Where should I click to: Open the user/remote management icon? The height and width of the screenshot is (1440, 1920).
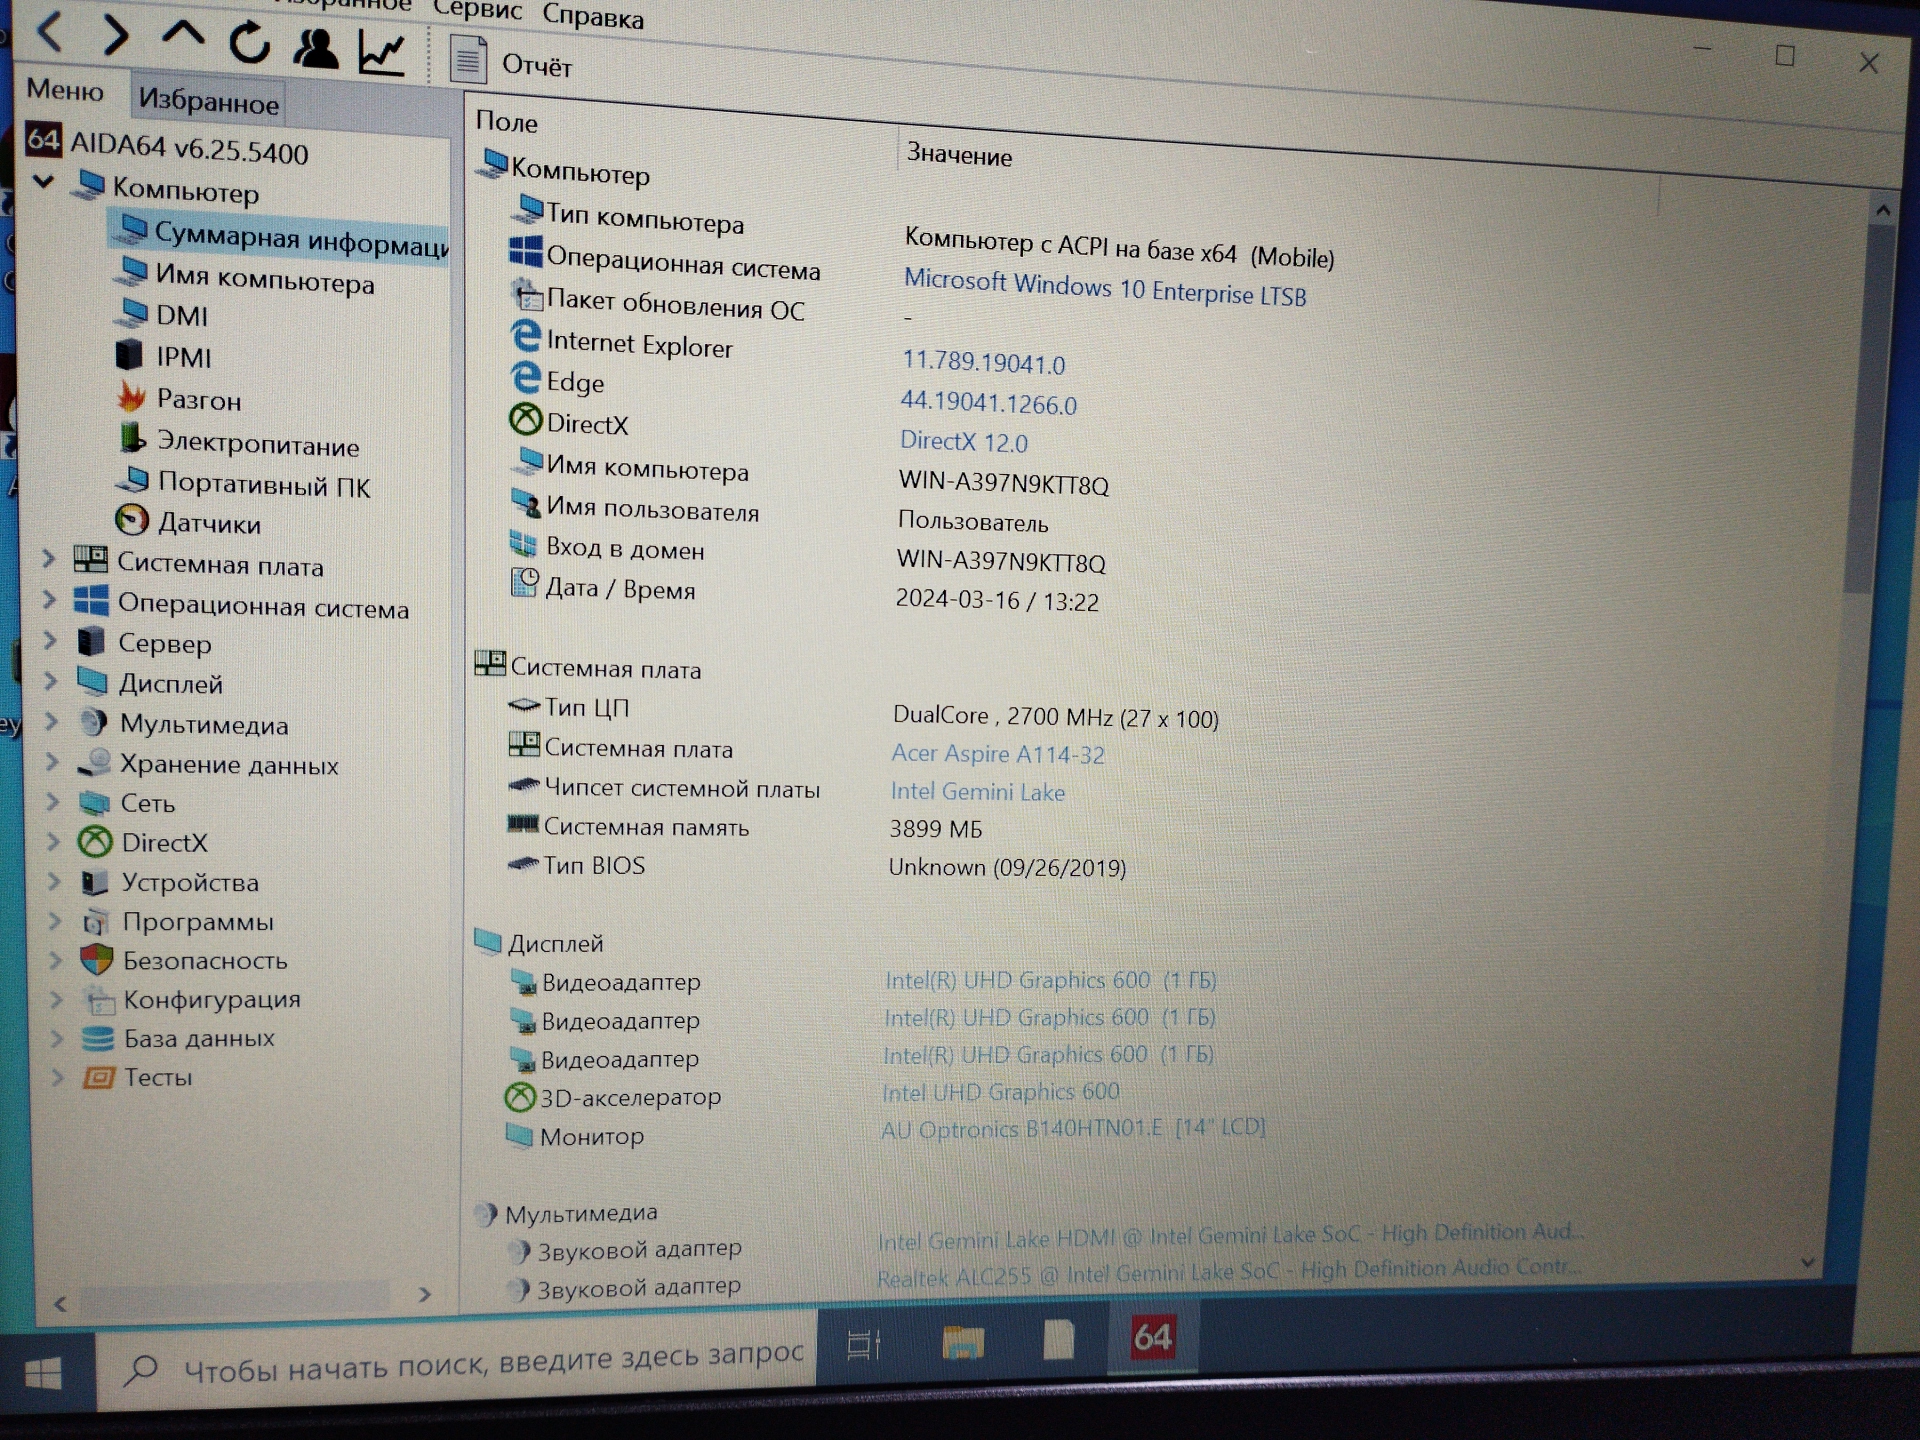pos(316,48)
